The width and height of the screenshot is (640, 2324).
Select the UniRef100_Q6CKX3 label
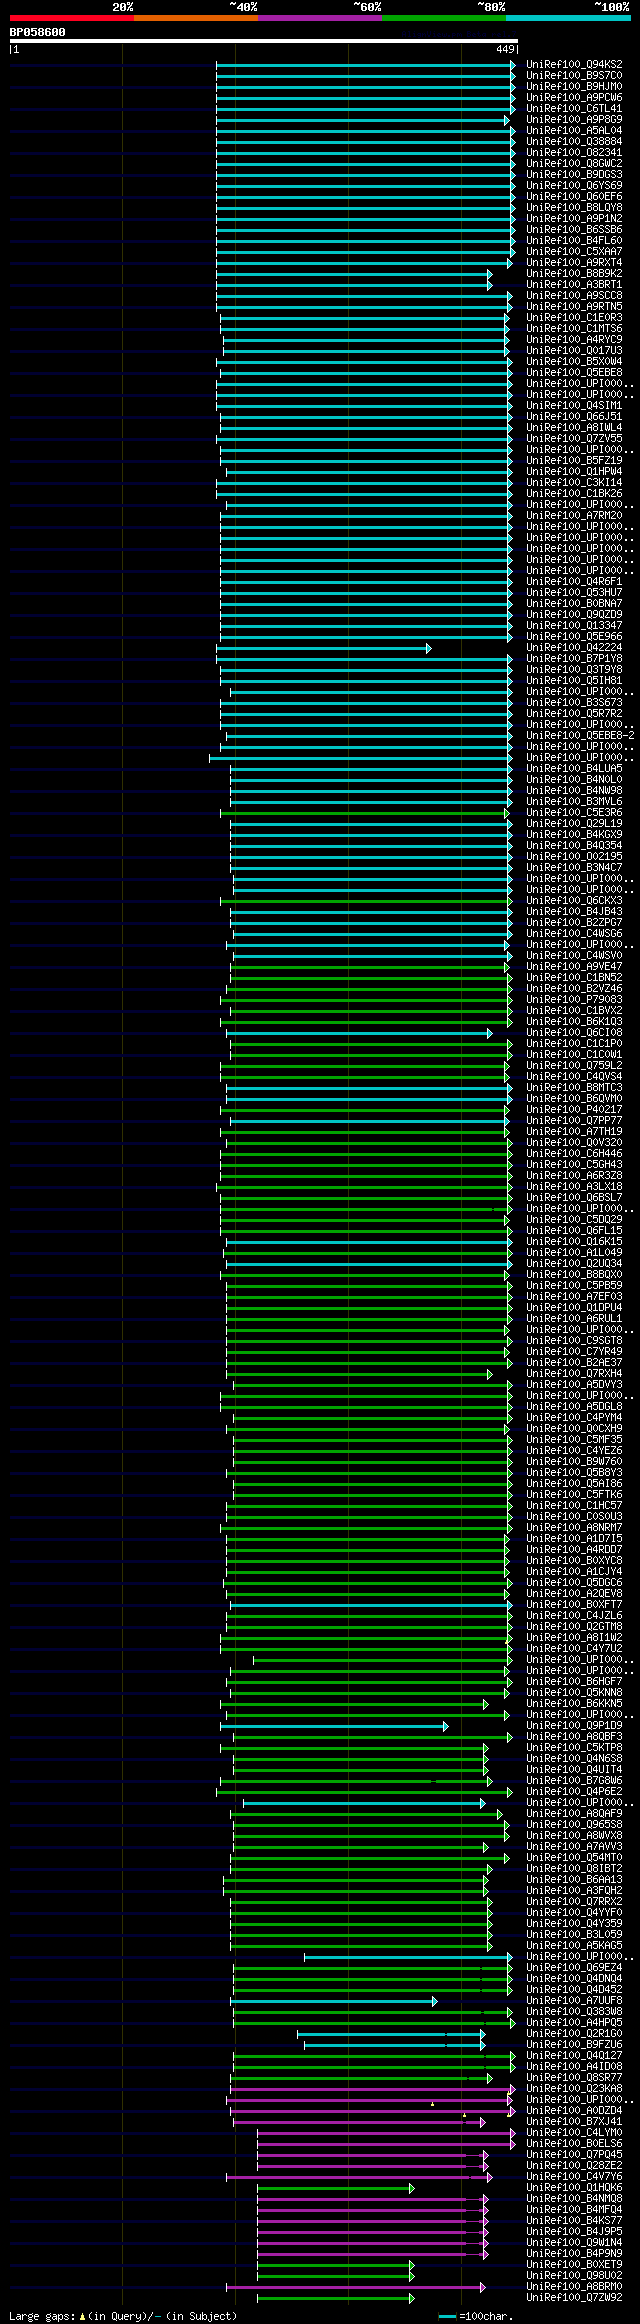[x=574, y=900]
